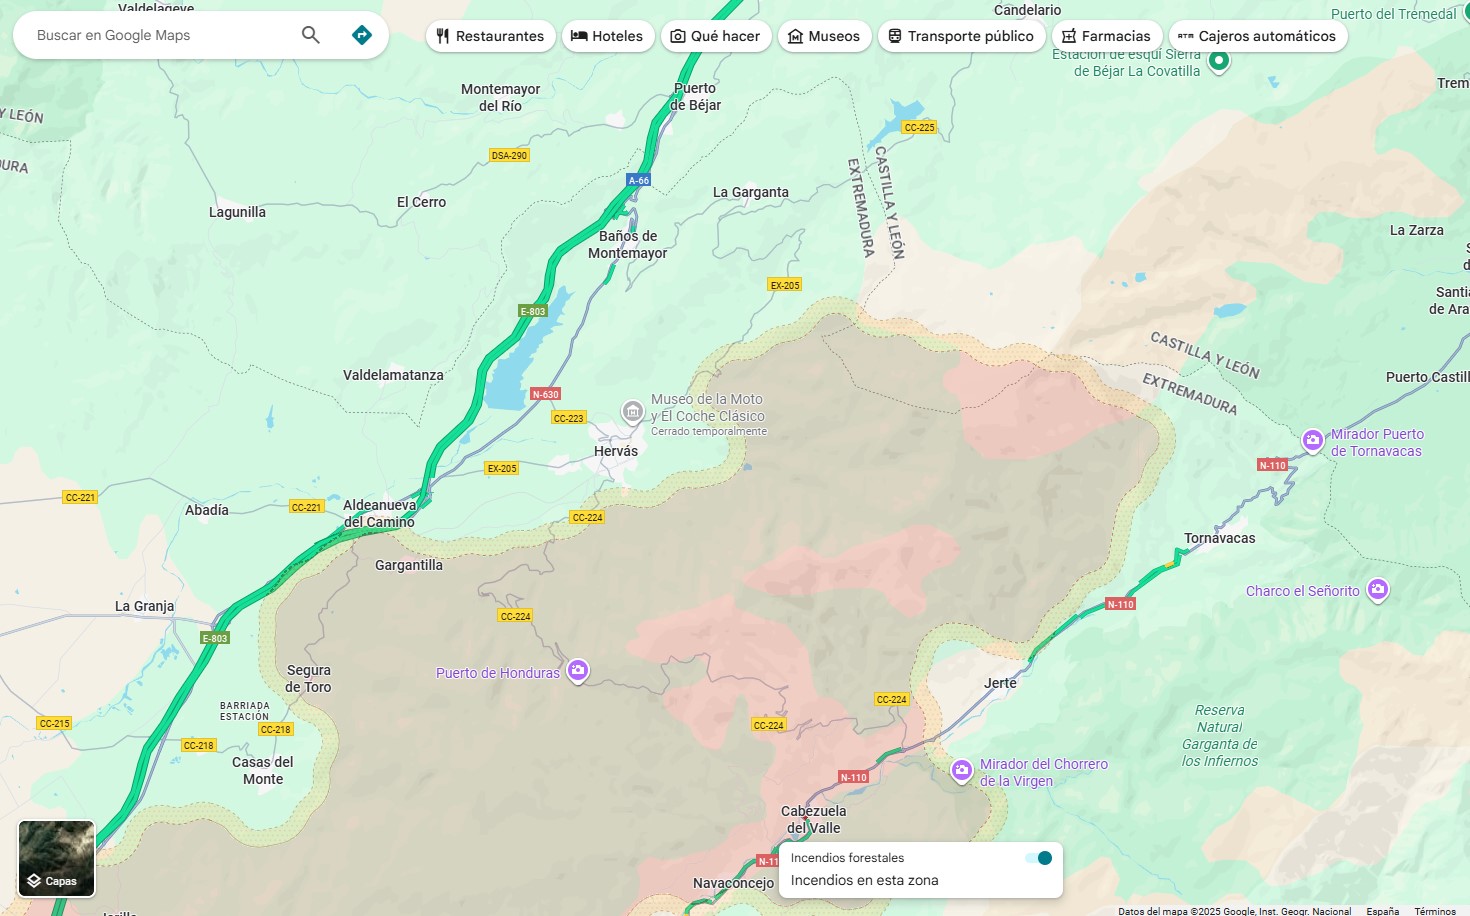Viewport: 1470px width, 916px height.
Task: Select the Puerto de Honduras camera marker
Action: [577, 671]
